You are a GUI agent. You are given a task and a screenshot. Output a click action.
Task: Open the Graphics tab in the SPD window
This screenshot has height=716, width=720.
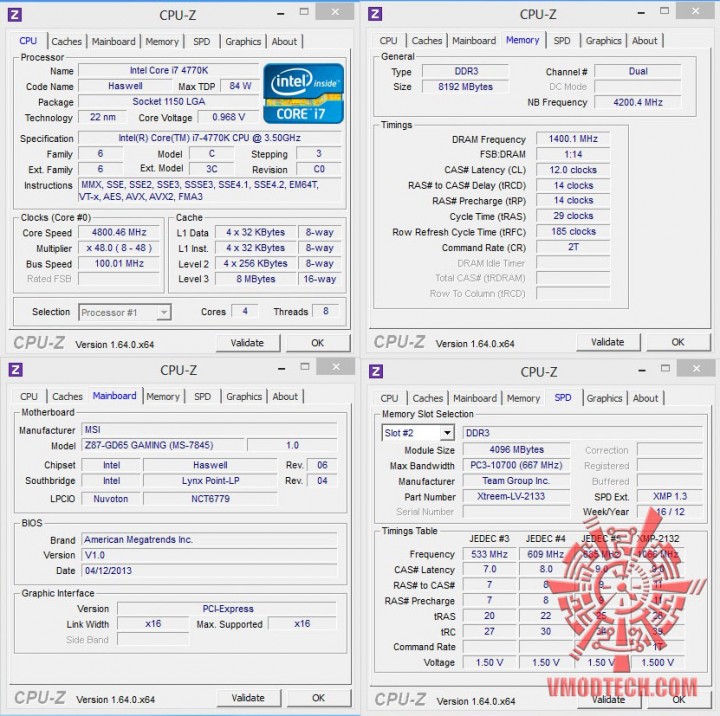(x=604, y=398)
